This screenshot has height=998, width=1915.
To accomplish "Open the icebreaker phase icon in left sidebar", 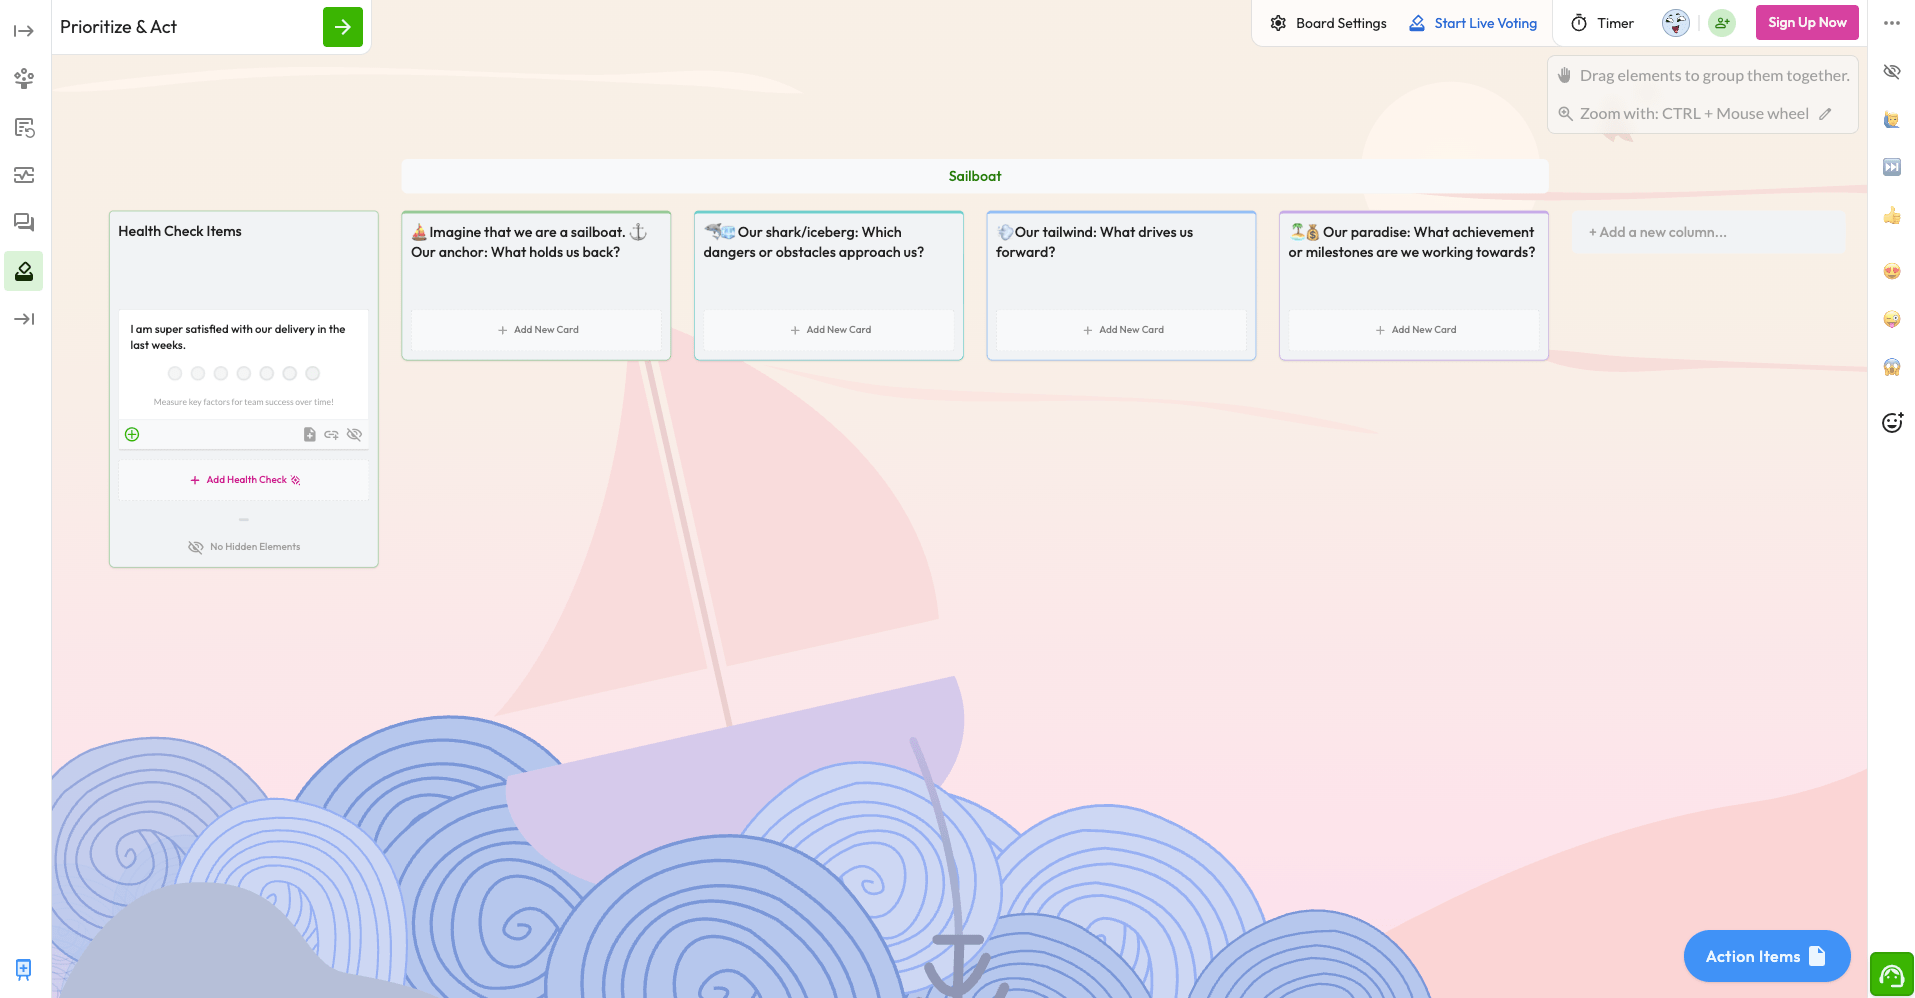I will pyautogui.click(x=24, y=79).
